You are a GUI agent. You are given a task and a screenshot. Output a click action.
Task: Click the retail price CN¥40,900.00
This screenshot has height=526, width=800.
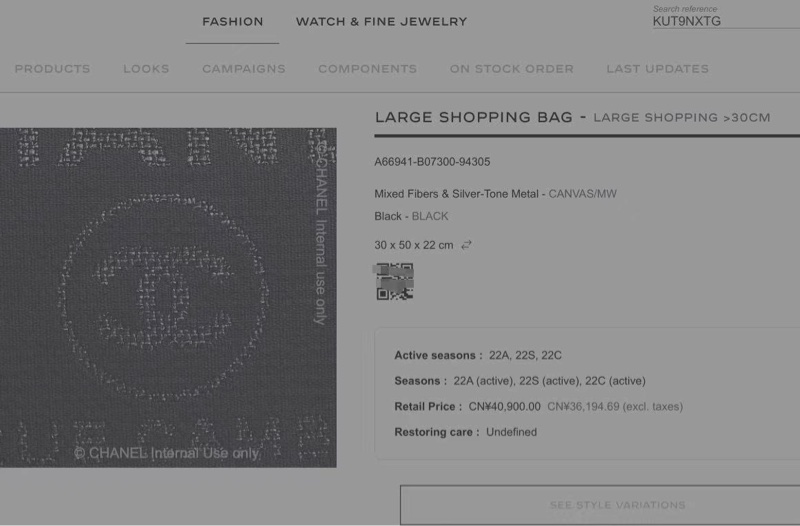pos(505,407)
